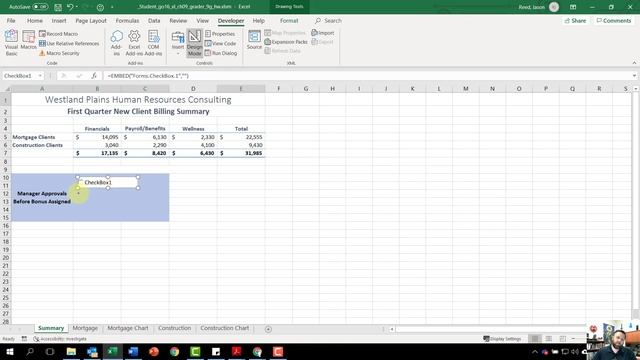Viewport: 640px width, 360px height.
Task: Open the Visual Basic editor
Action: coord(11,42)
